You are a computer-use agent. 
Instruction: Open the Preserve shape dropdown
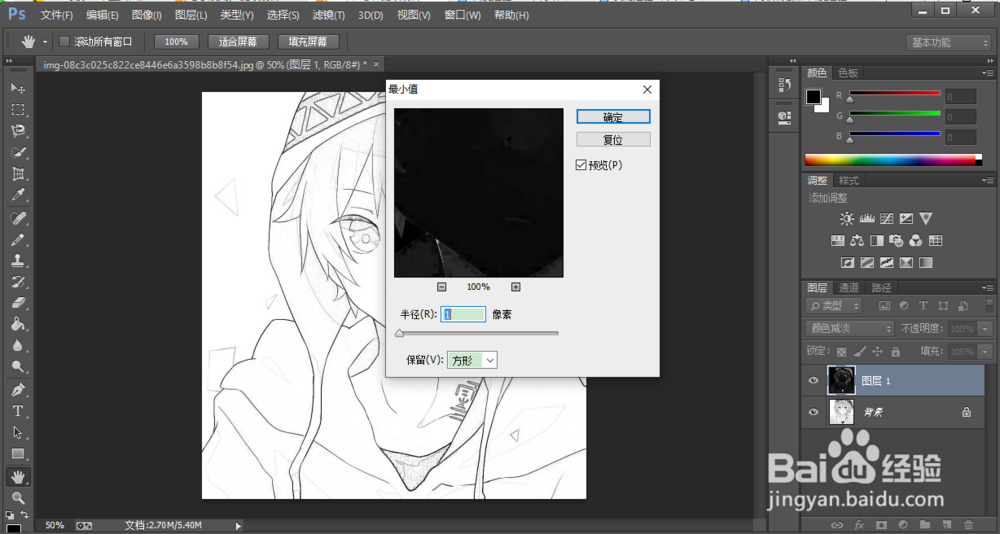pyautogui.click(x=472, y=360)
